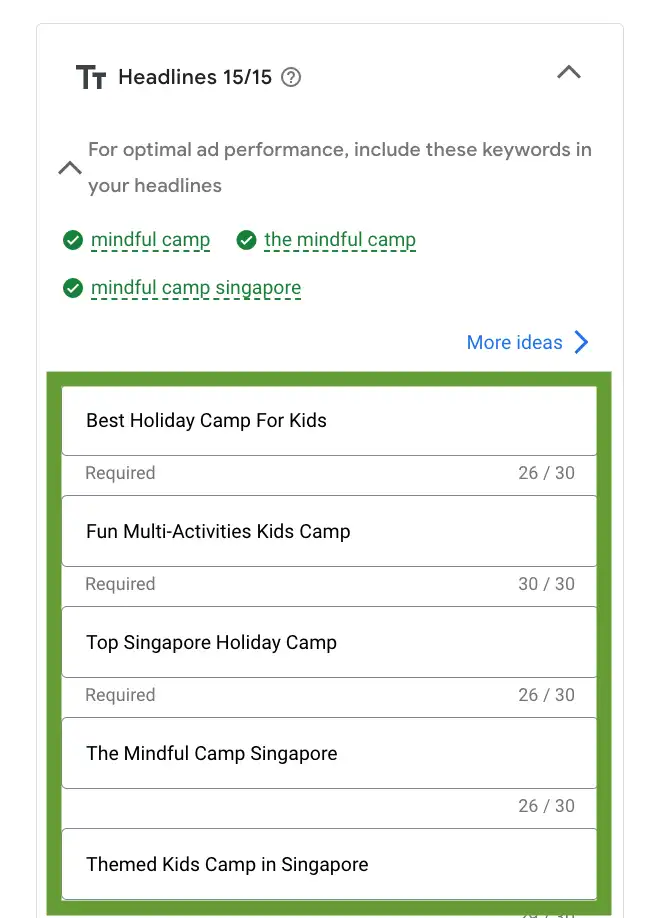Click the green check next to mindful camp
The image size is (656, 918).
(x=73, y=240)
